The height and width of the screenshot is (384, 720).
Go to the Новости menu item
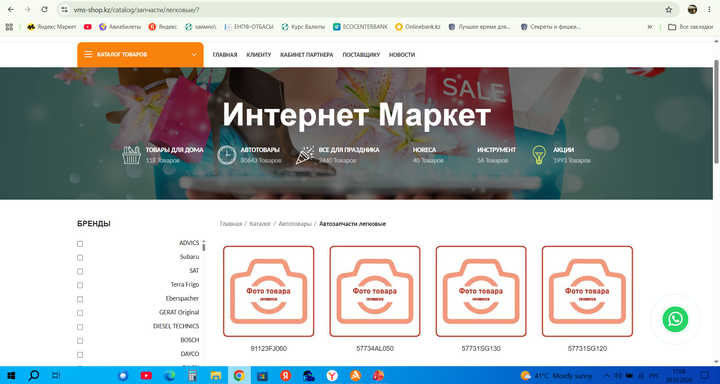pyautogui.click(x=402, y=55)
